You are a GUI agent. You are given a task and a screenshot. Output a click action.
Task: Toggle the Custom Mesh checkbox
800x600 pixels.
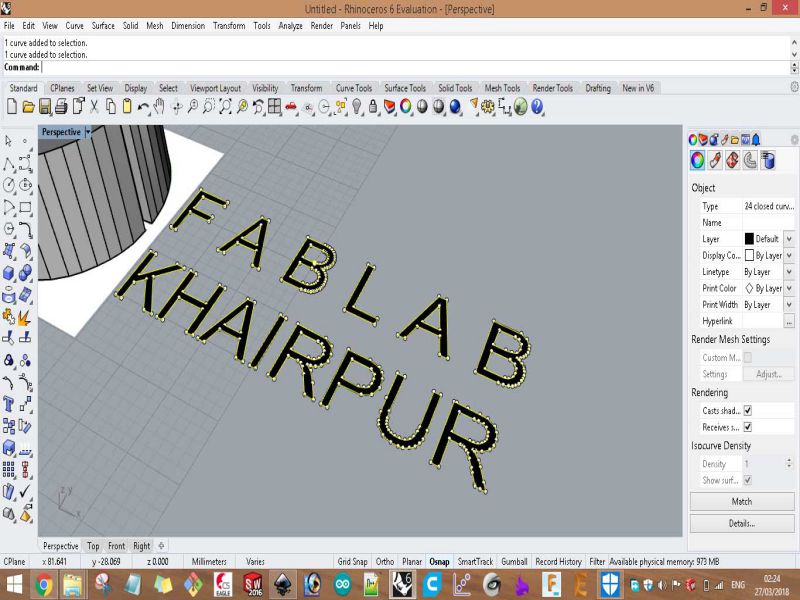pos(747,357)
